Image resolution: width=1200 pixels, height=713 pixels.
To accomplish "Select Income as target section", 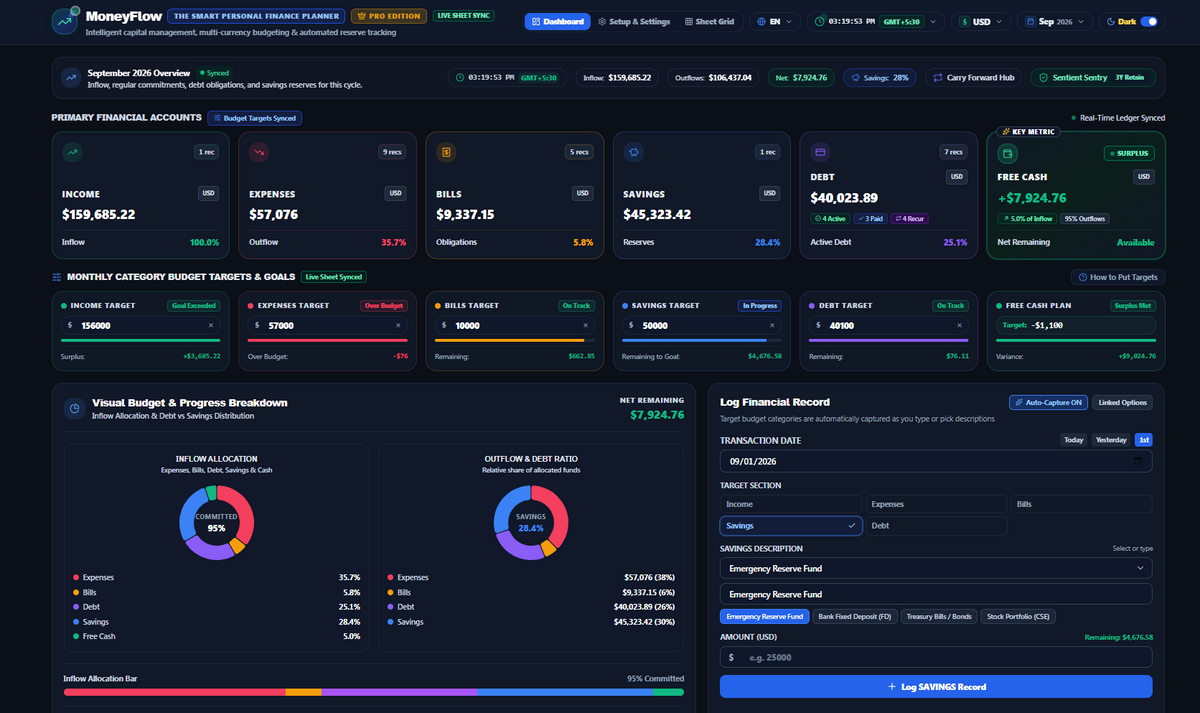I will tap(791, 504).
